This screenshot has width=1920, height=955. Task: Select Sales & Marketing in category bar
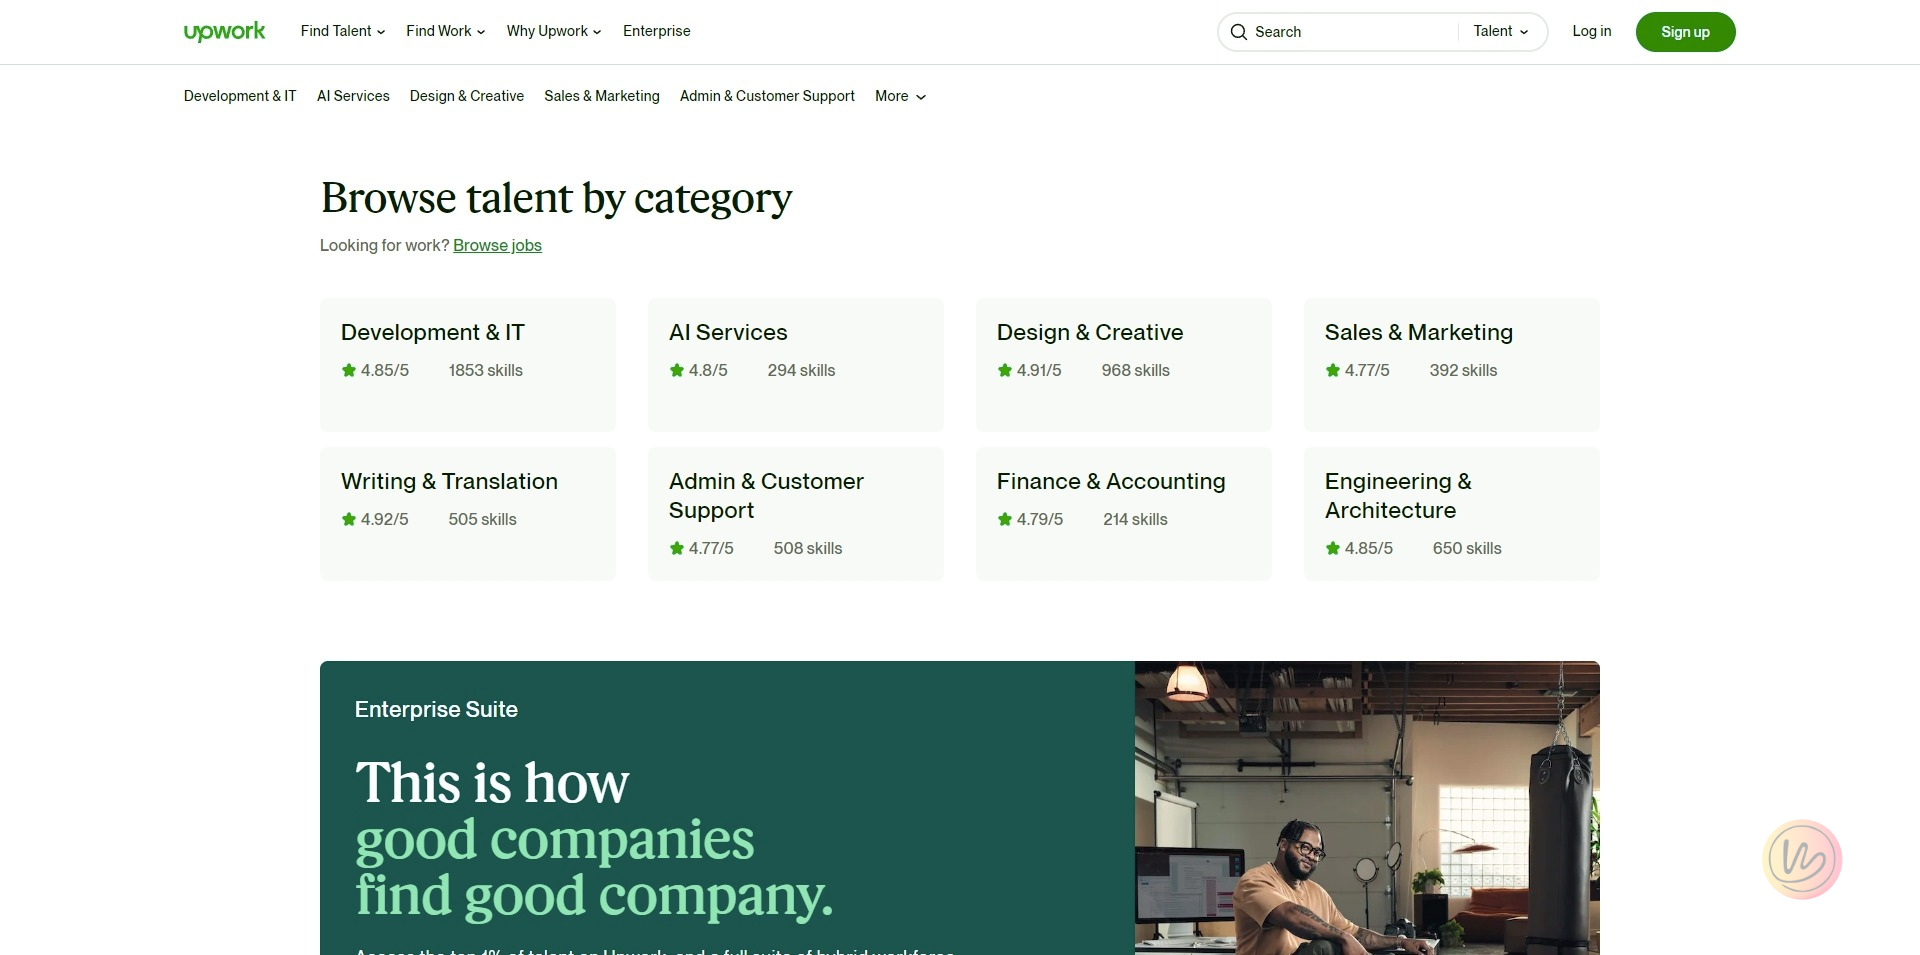pos(601,96)
